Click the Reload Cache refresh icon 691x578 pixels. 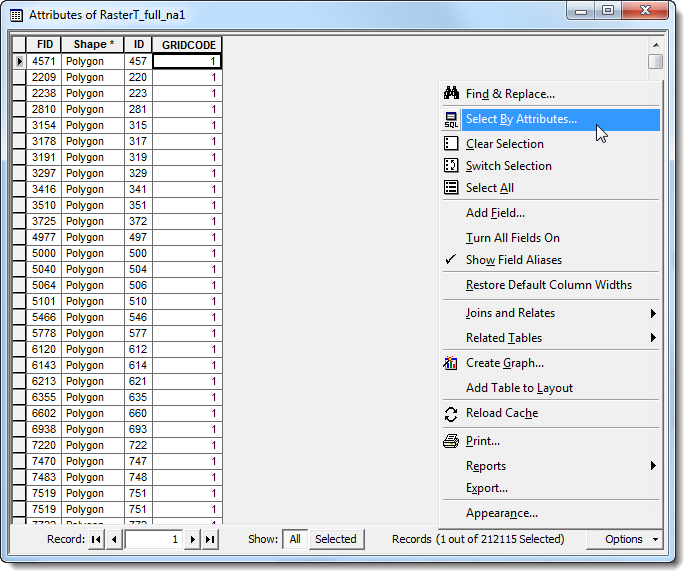pyautogui.click(x=450, y=413)
